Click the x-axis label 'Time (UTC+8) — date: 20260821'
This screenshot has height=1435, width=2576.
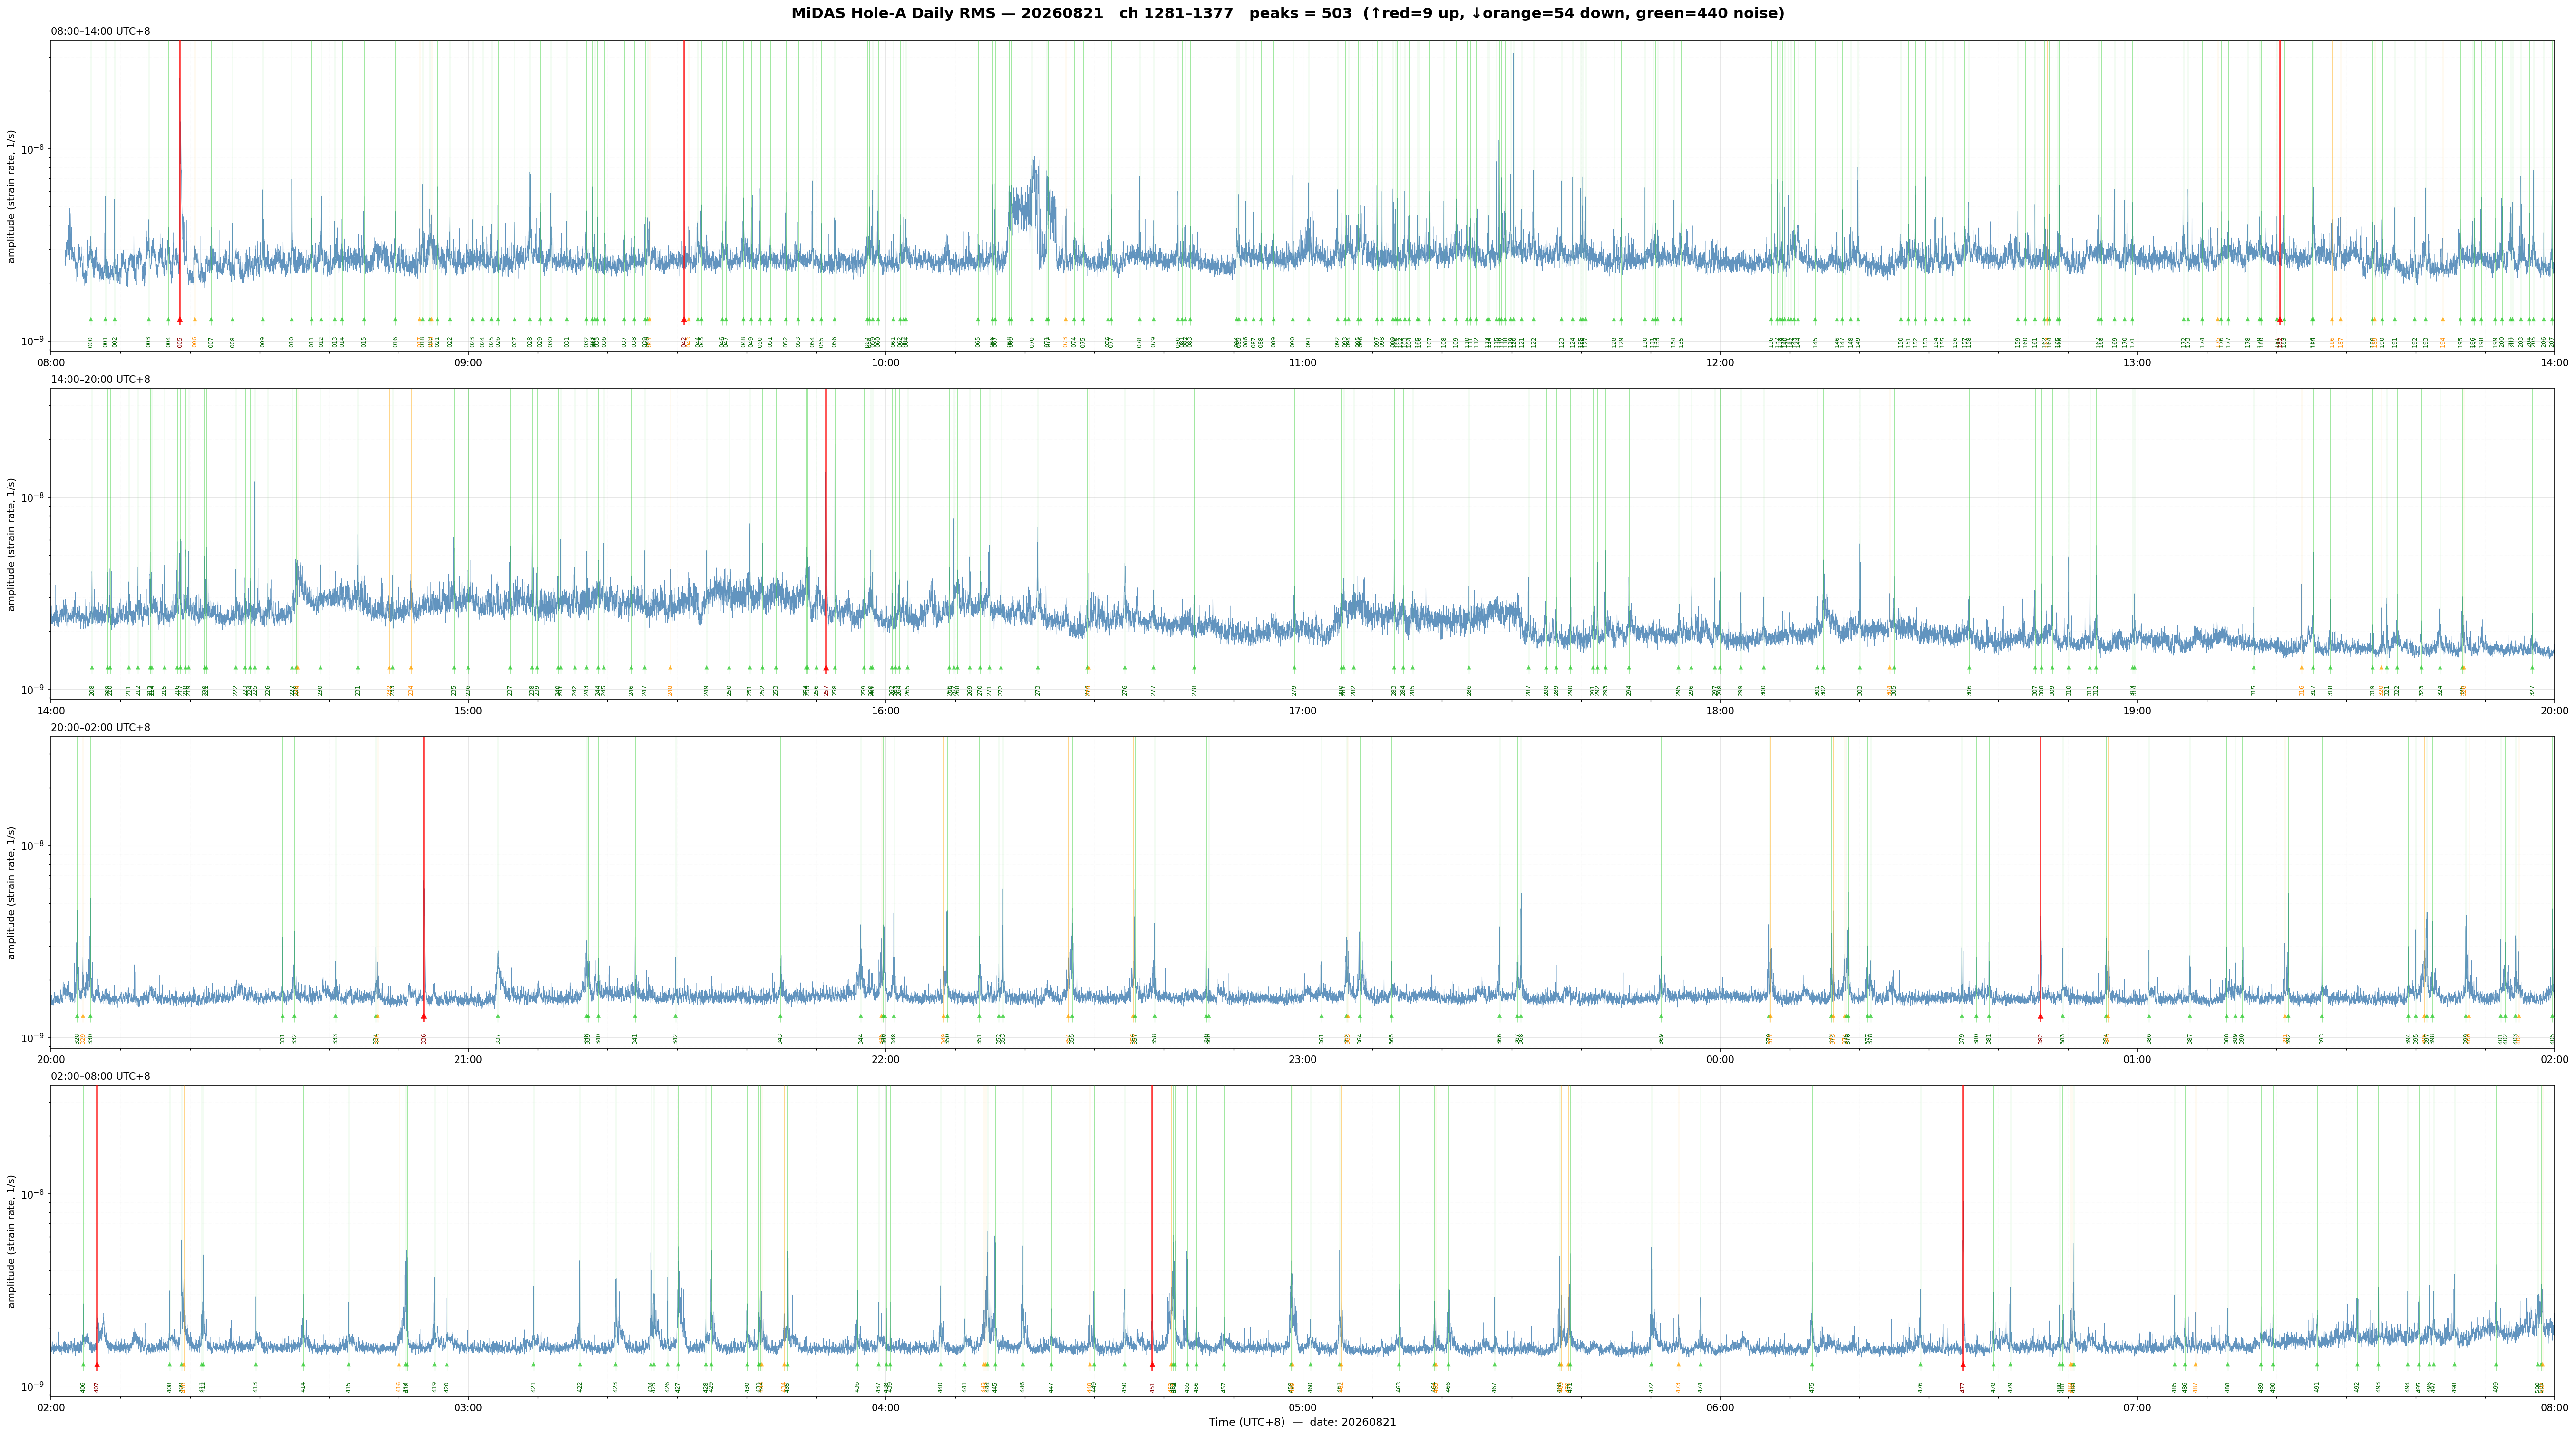point(1302,1422)
